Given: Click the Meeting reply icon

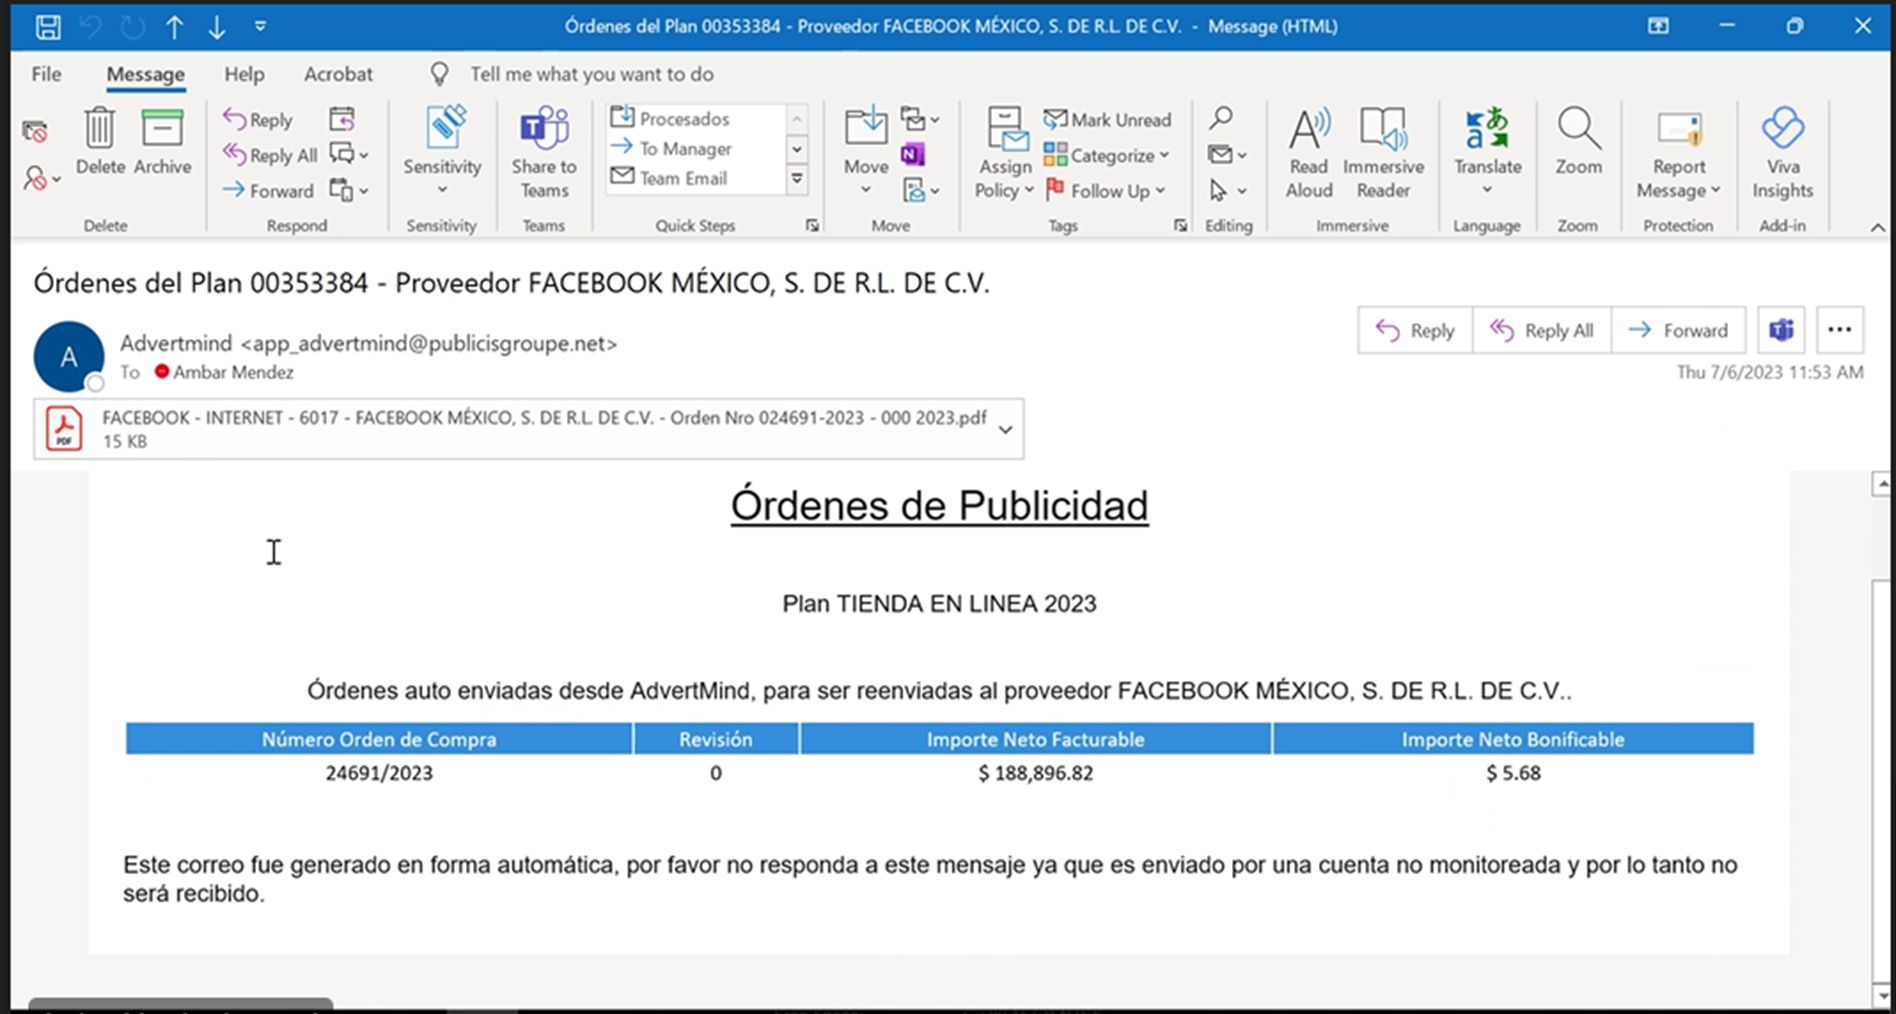Looking at the screenshot, I should click(x=342, y=119).
